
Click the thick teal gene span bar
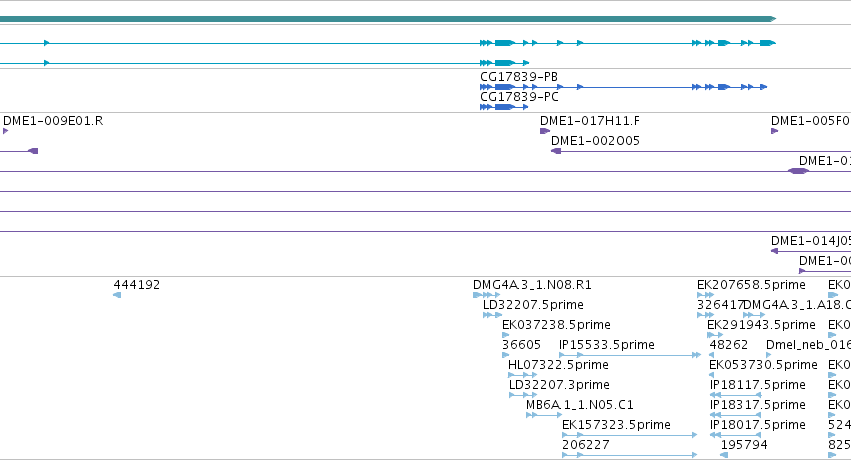click(x=388, y=19)
